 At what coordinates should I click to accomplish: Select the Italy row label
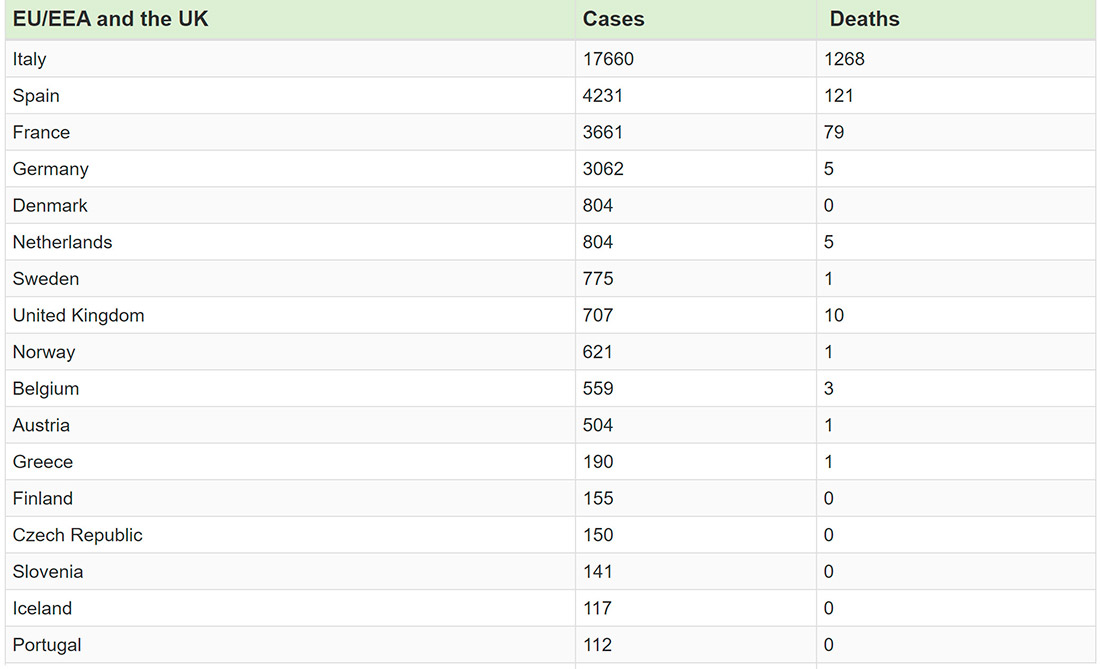tap(29, 58)
